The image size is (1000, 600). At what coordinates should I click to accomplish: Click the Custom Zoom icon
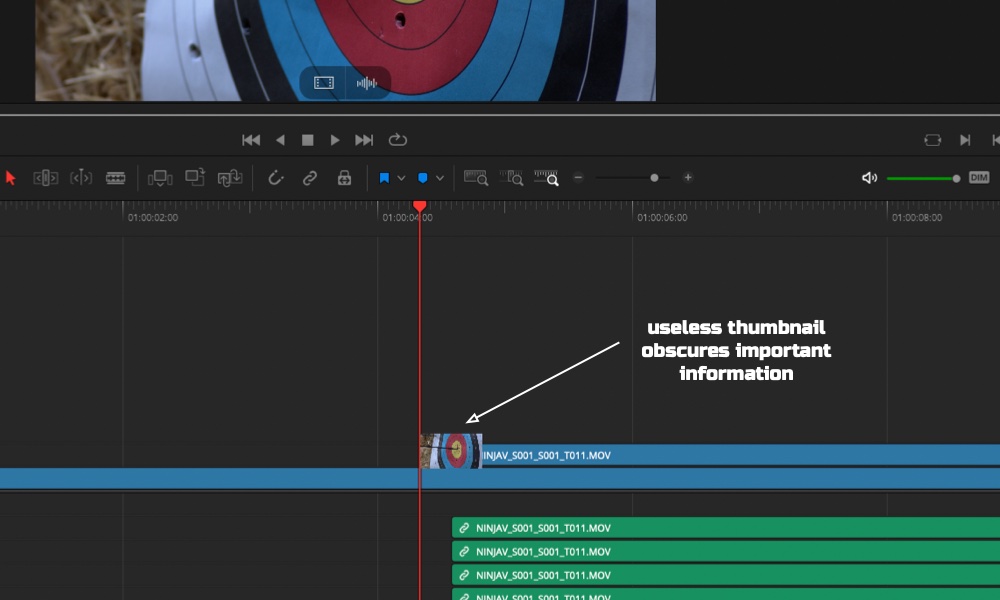546,178
